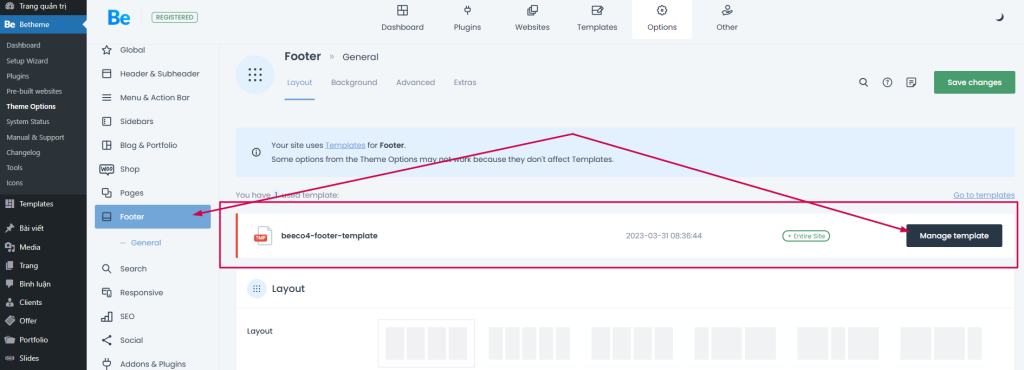Viewport: 1024px width, 370px height.
Task: Open Betheme in the WordPress sidebar
Action: [x=43, y=25]
